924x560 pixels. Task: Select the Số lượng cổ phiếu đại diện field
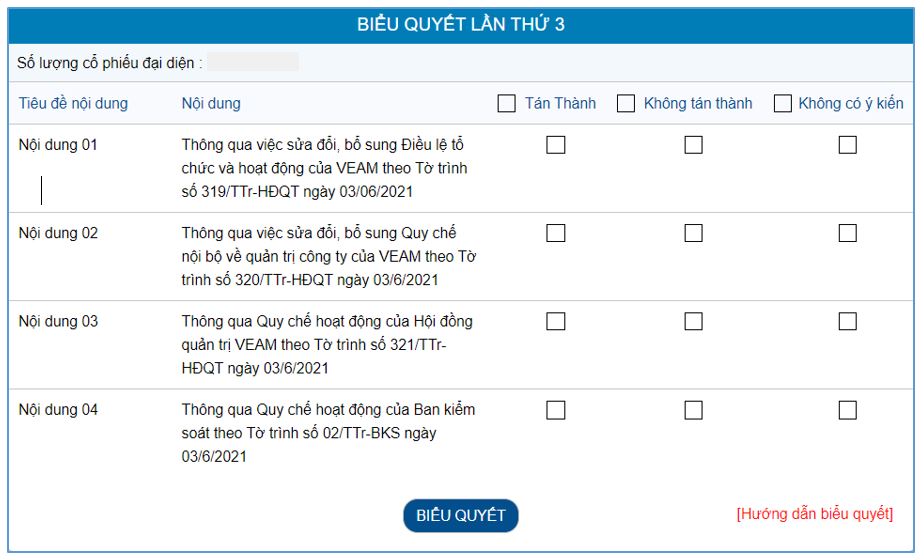pos(253,62)
